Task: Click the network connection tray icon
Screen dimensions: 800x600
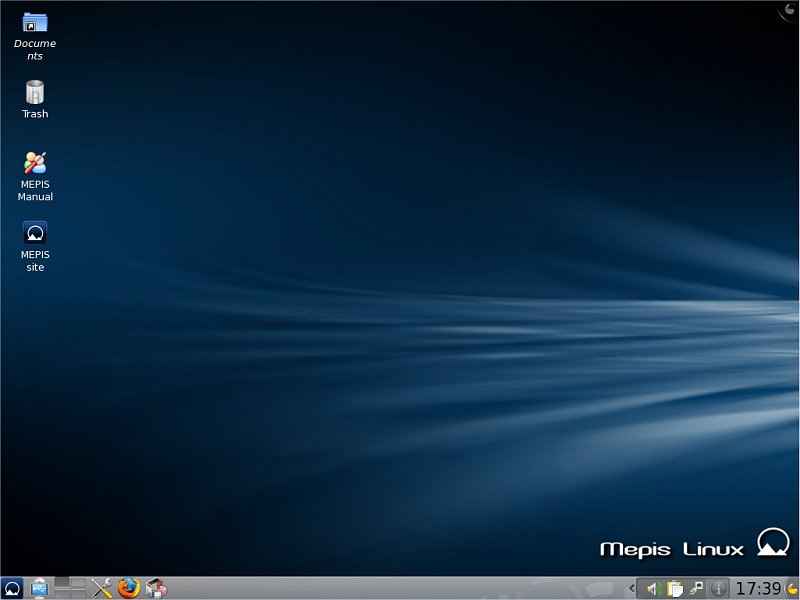Action: coord(696,588)
